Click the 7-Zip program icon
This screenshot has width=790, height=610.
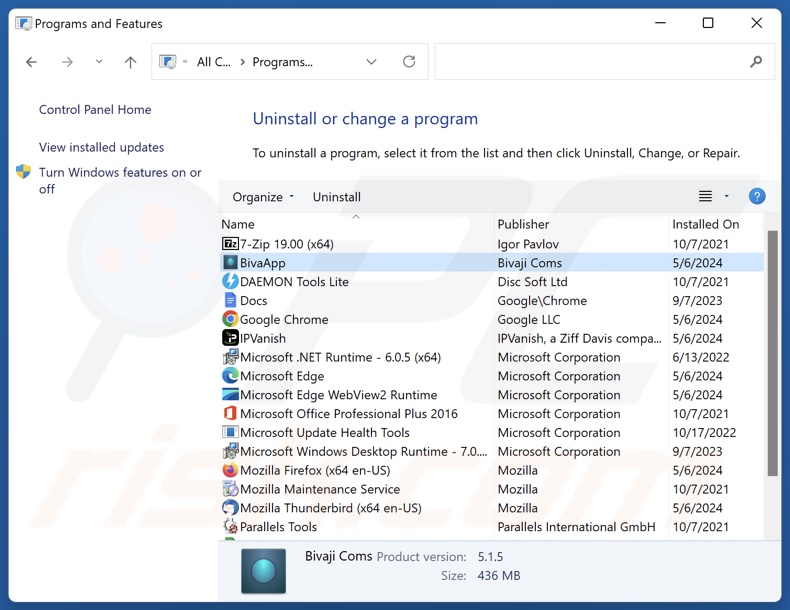pyautogui.click(x=230, y=244)
